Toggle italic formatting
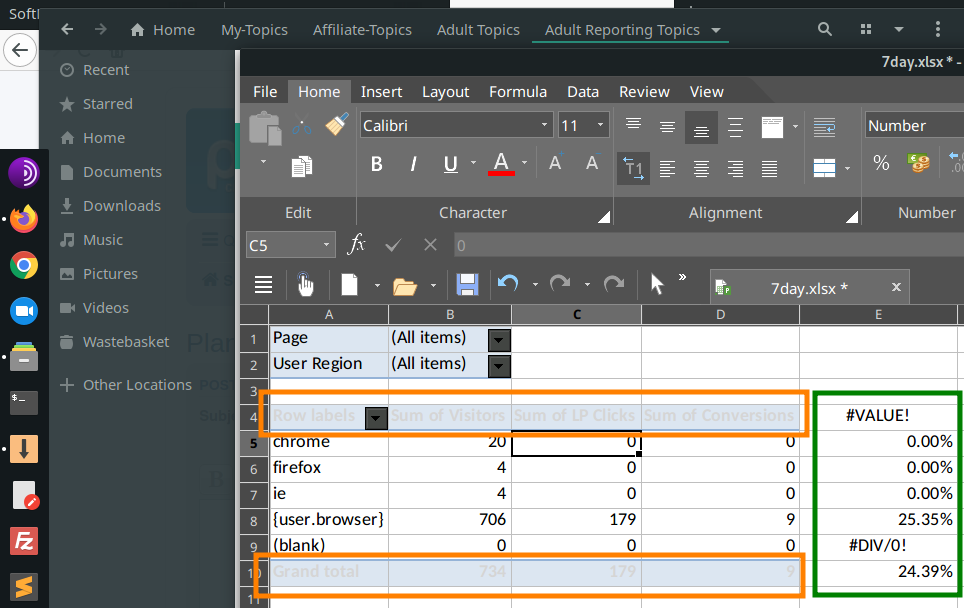The height and width of the screenshot is (609, 964). point(413,164)
